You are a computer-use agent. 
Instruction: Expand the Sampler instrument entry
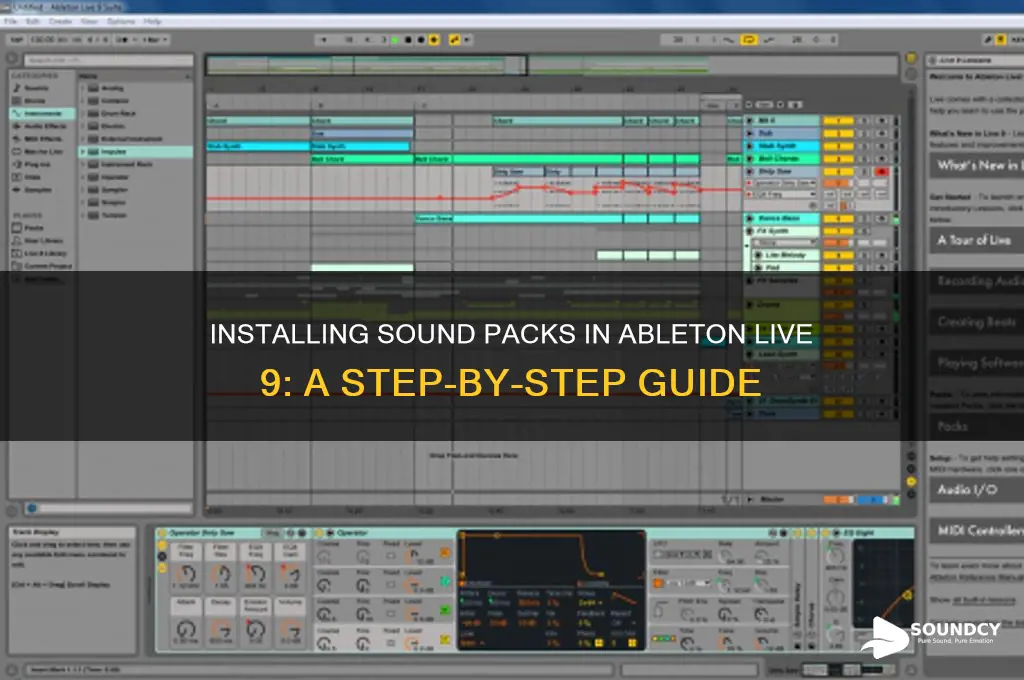(83, 189)
